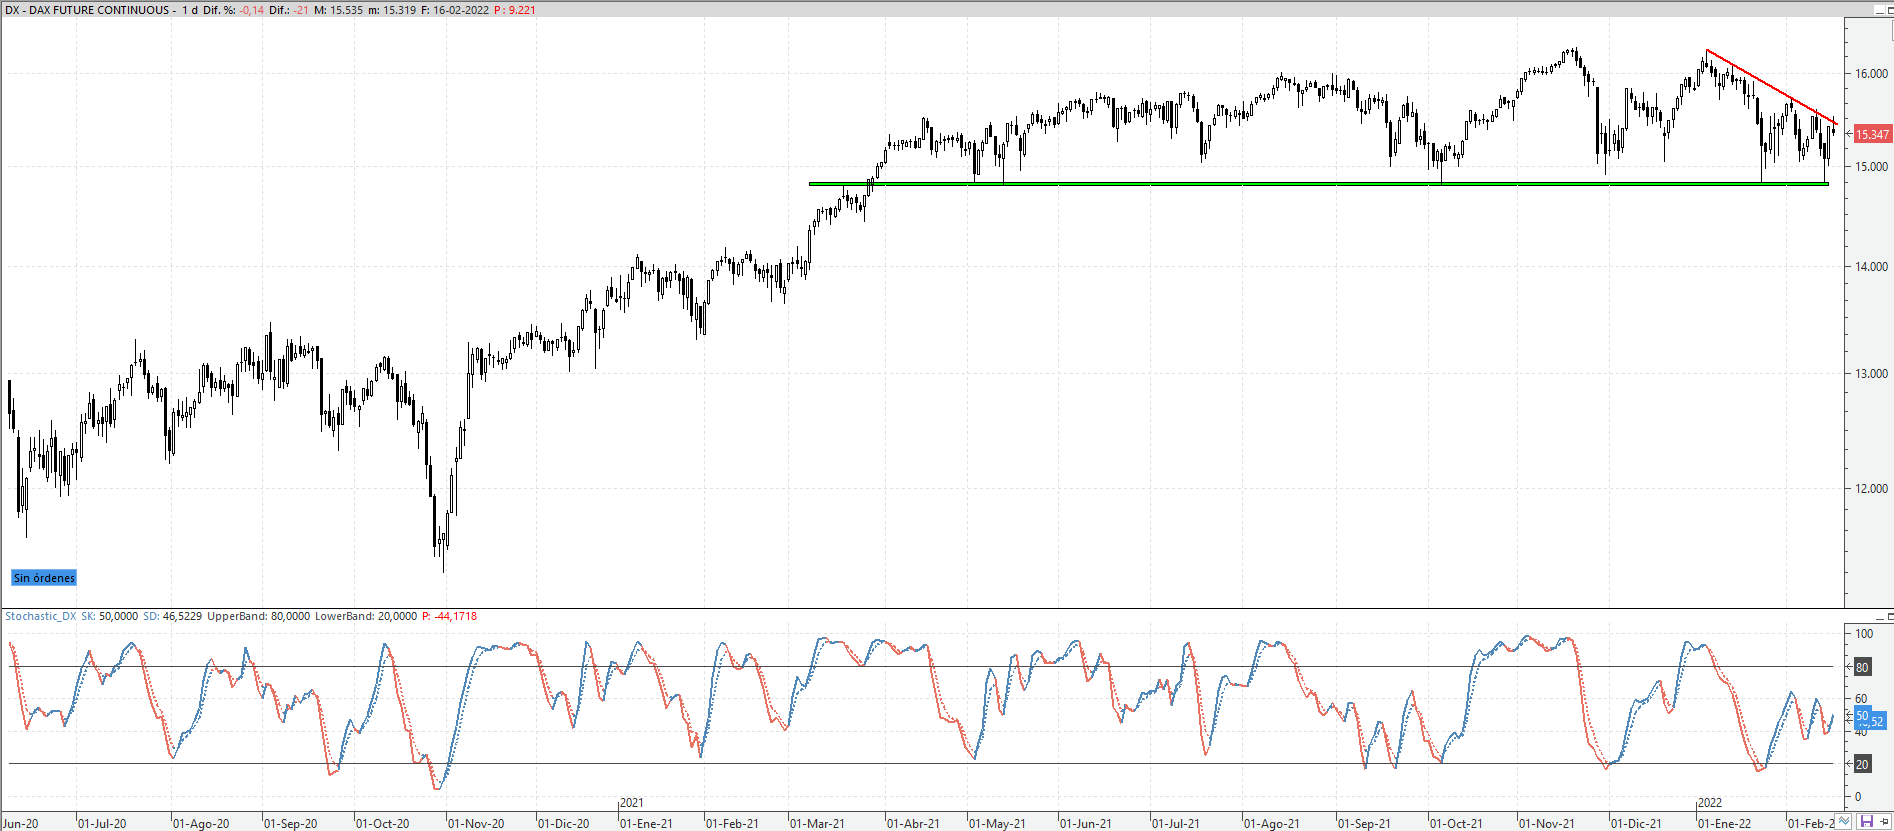Click the blue double-chevron icon at bottom right

pos(1843,821)
